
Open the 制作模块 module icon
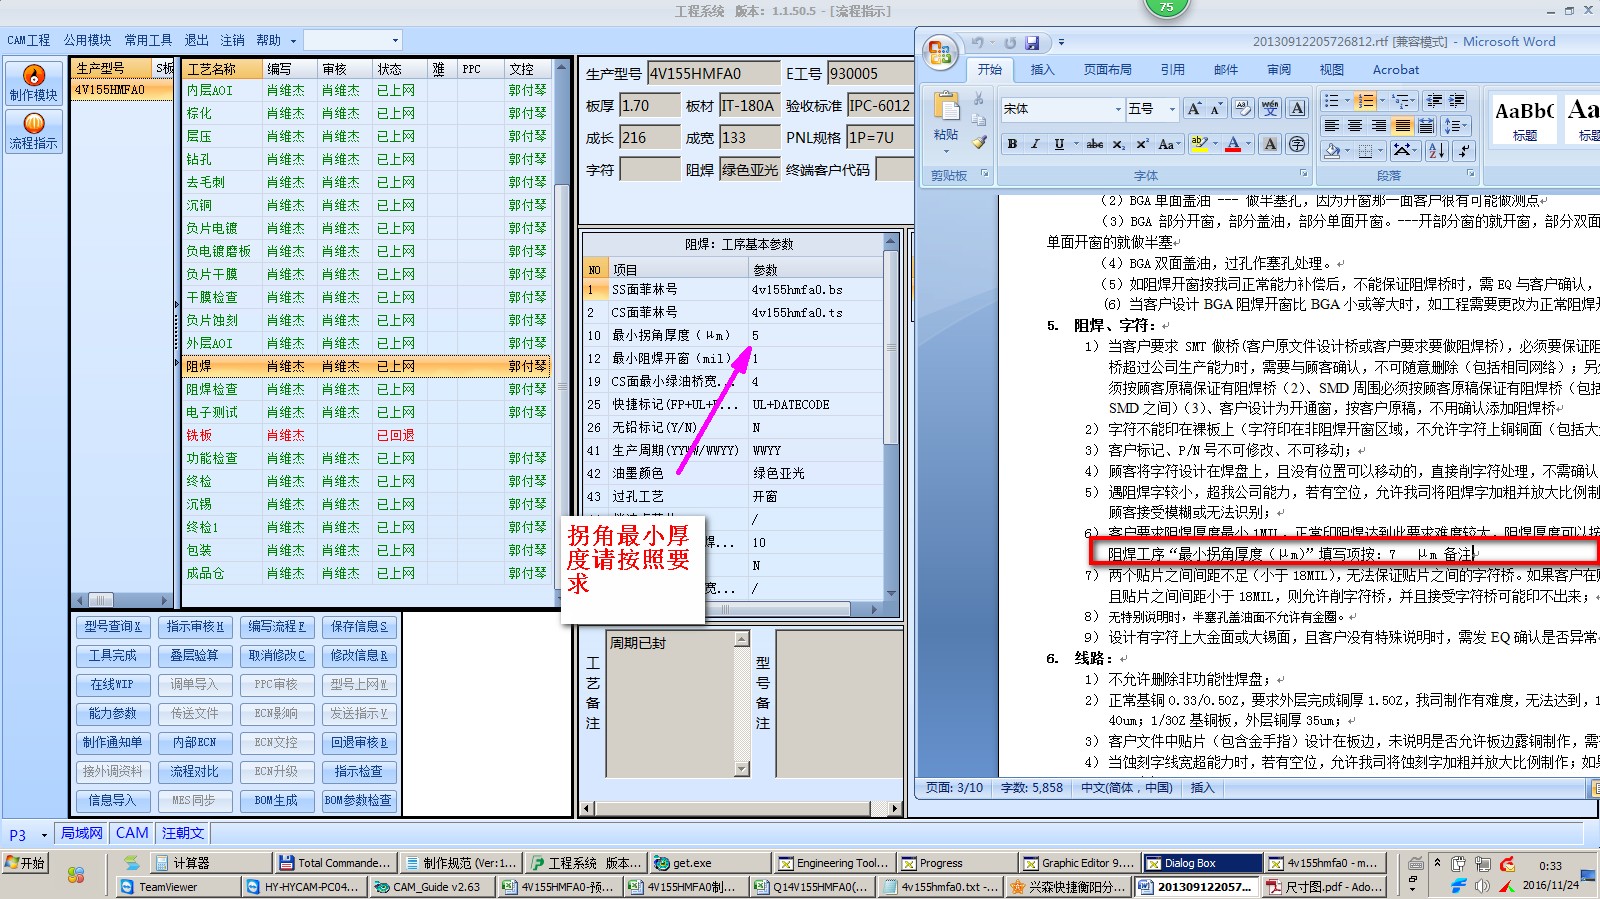click(34, 82)
